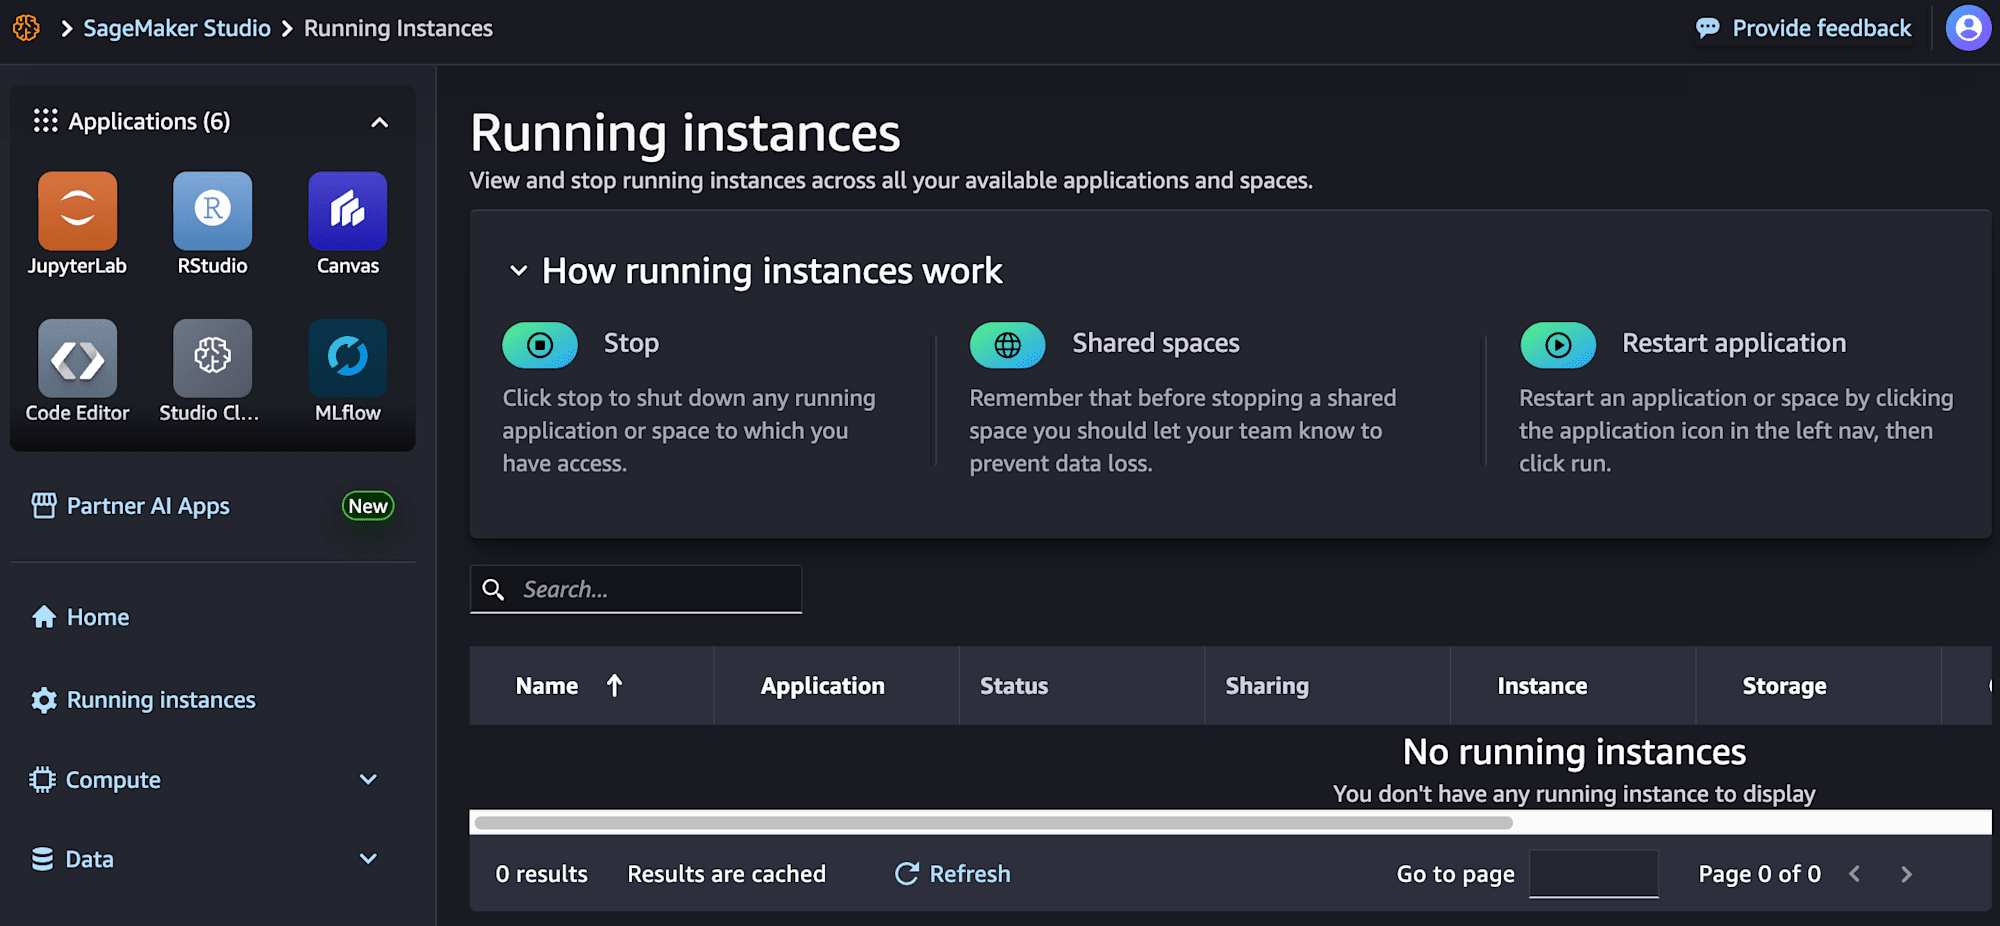Click the Go to page input
This screenshot has width=2000, height=926.
(1594, 874)
